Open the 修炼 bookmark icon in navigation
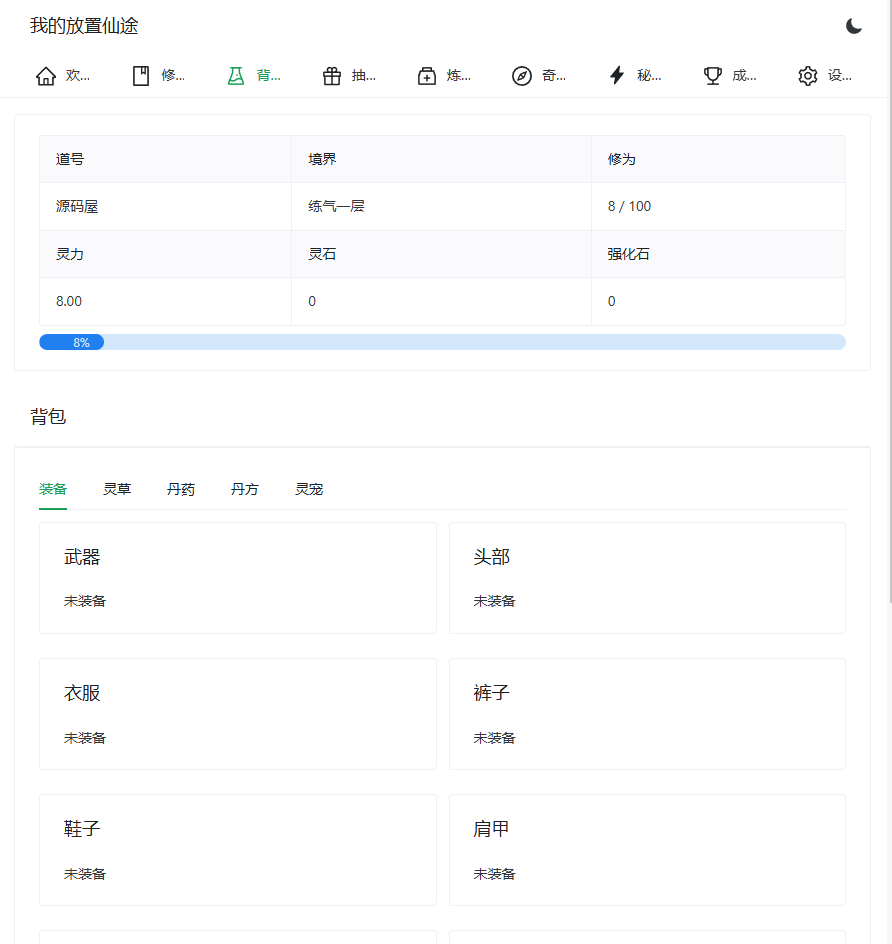Image resolution: width=892 pixels, height=944 pixels. [140, 74]
